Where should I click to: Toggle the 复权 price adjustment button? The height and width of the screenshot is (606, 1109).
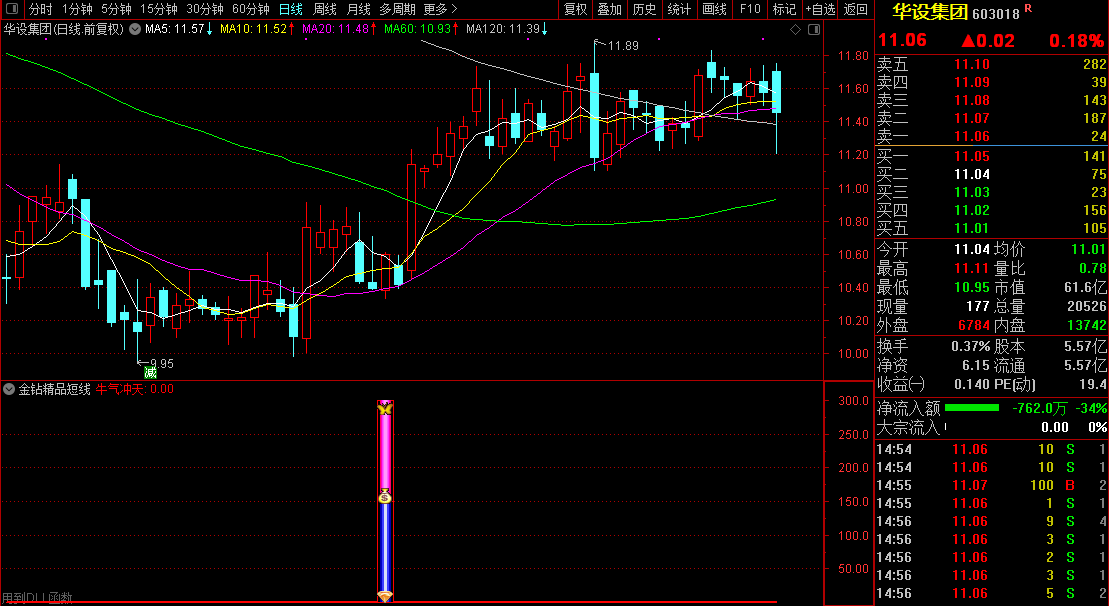tap(575, 9)
